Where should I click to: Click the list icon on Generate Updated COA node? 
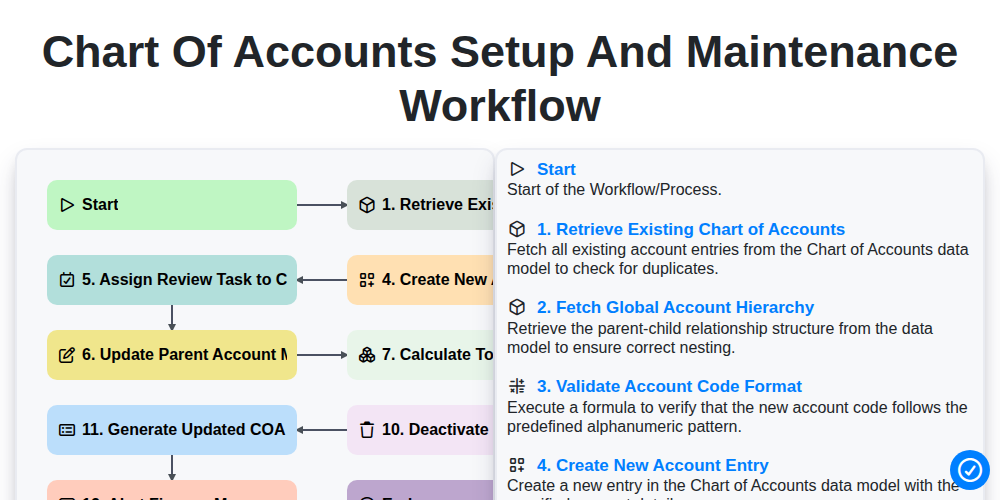click(x=67, y=430)
